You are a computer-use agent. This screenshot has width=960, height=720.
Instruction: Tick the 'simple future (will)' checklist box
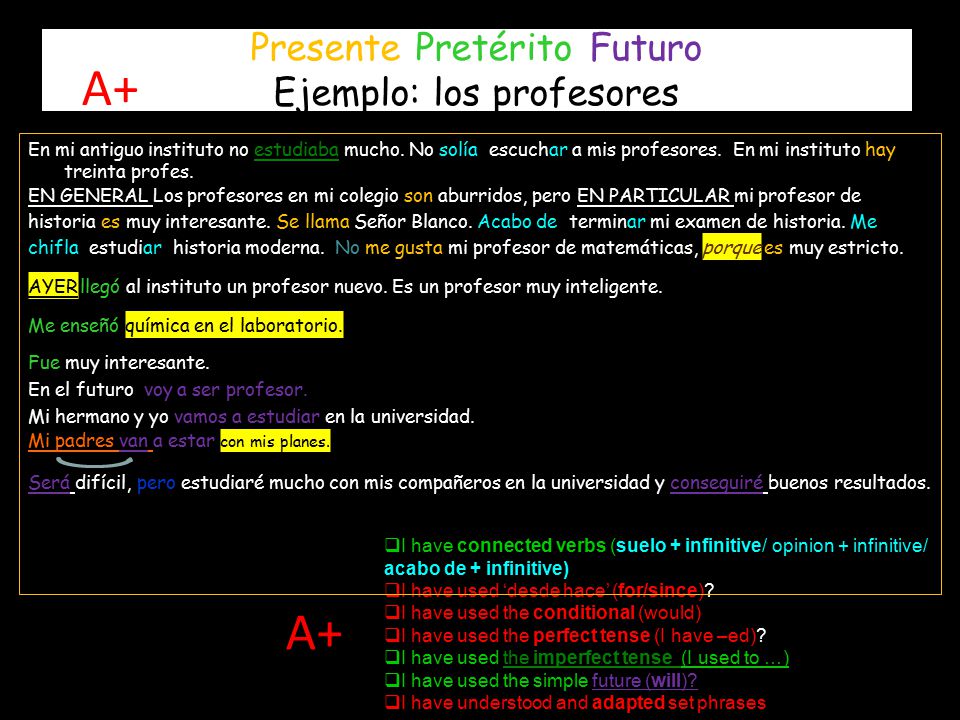click(x=391, y=680)
